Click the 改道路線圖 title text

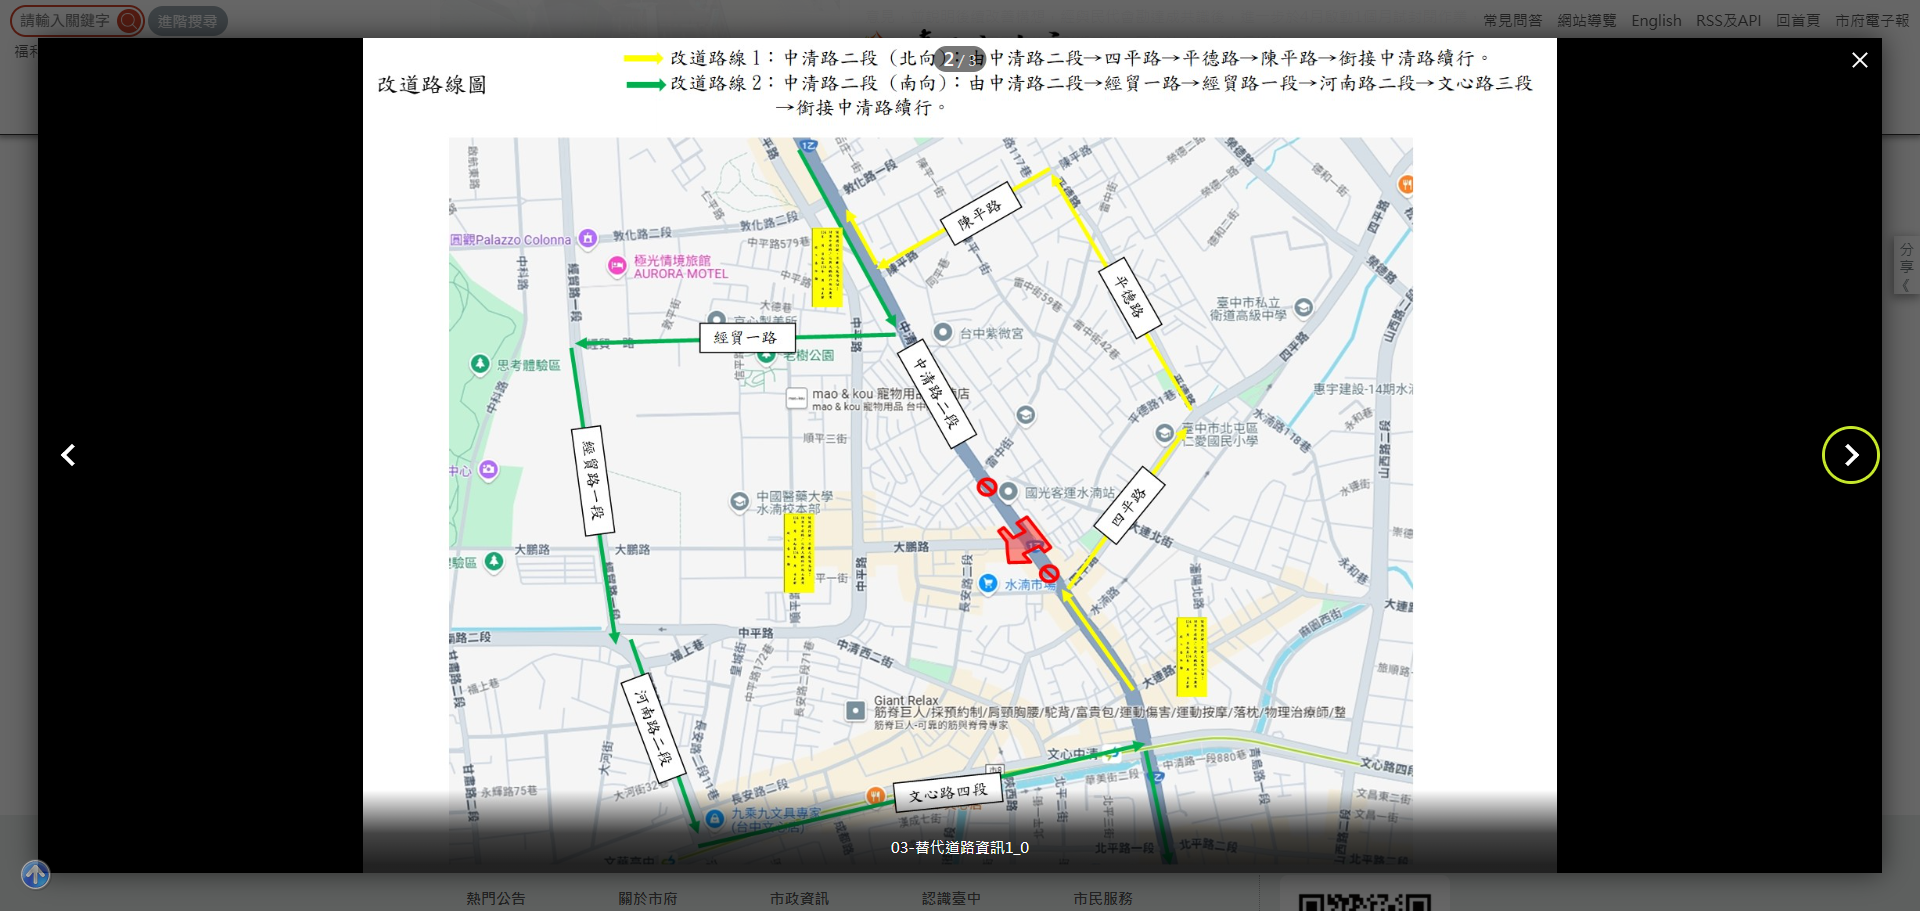click(432, 85)
